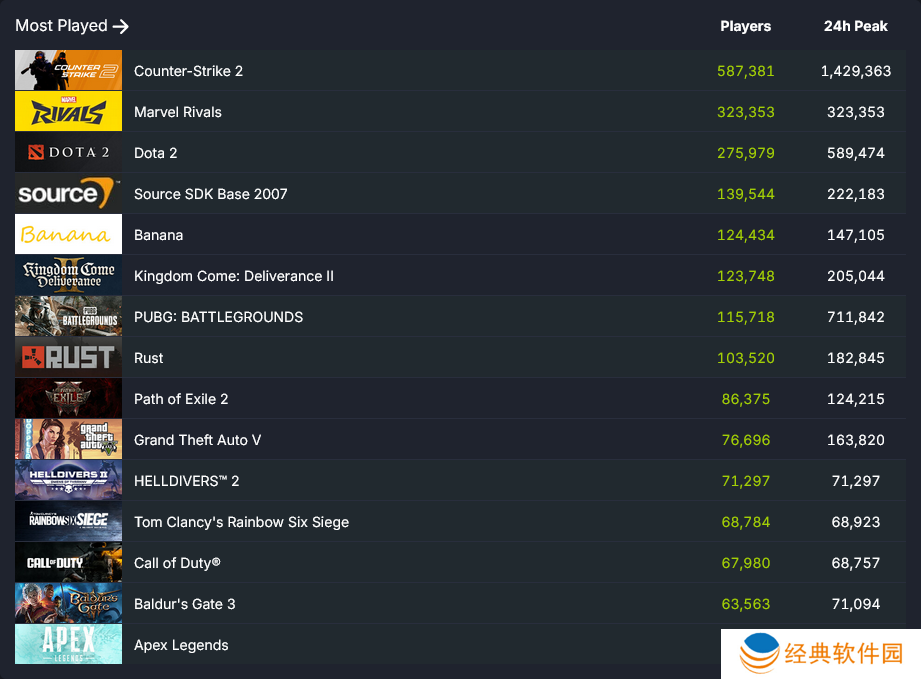Click Kingdom Come player count 123,748

pos(745,276)
